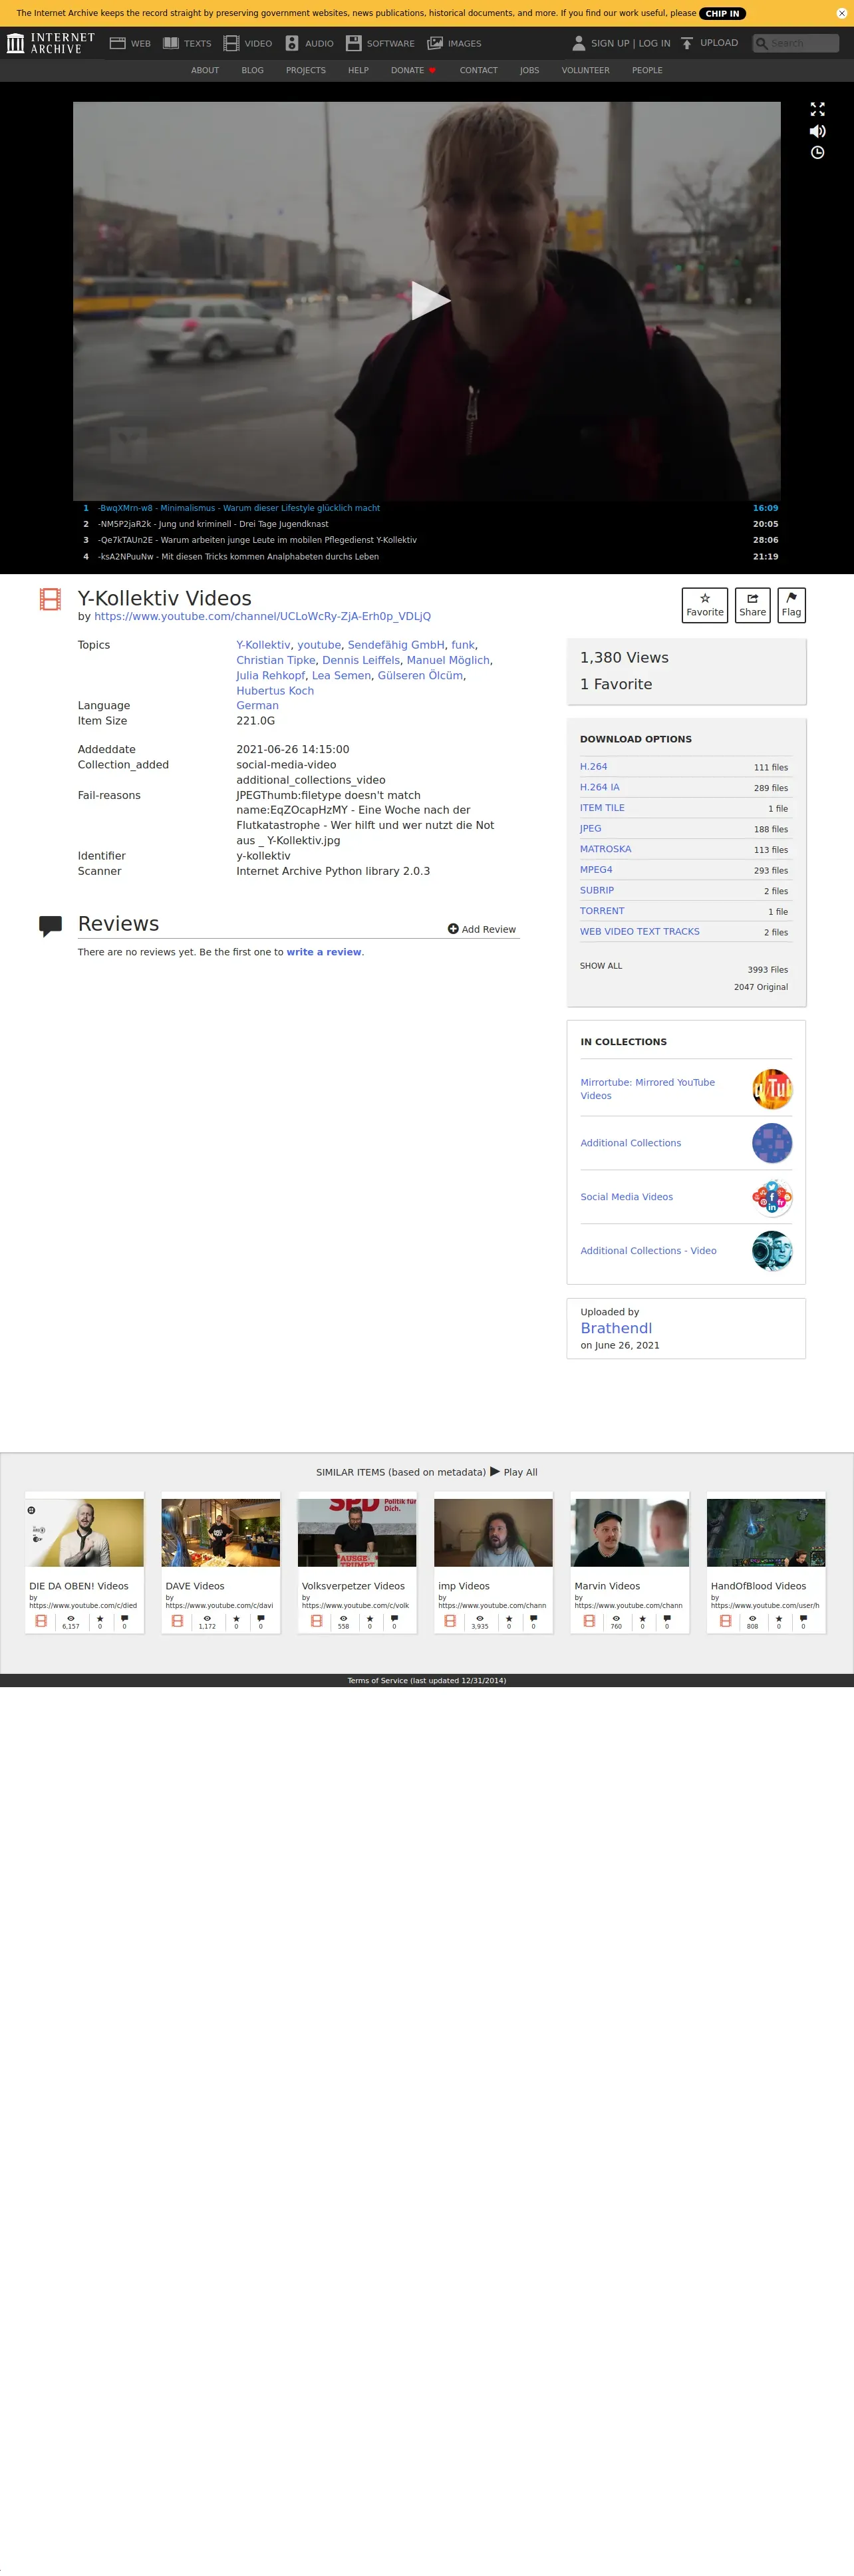The width and height of the screenshot is (854, 2576).
Task: Open the Audio section icon
Action: pos(292,43)
